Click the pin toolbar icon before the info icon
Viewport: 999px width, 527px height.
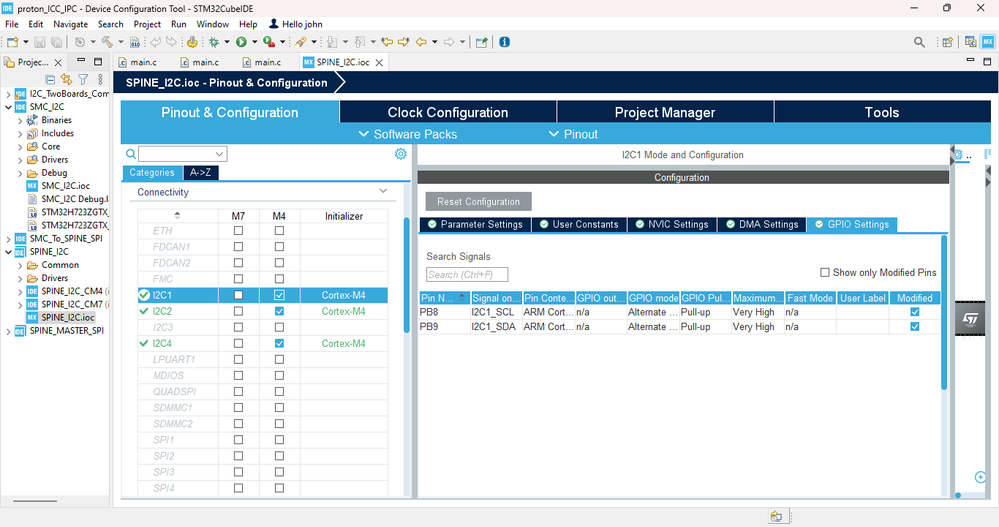tap(482, 42)
